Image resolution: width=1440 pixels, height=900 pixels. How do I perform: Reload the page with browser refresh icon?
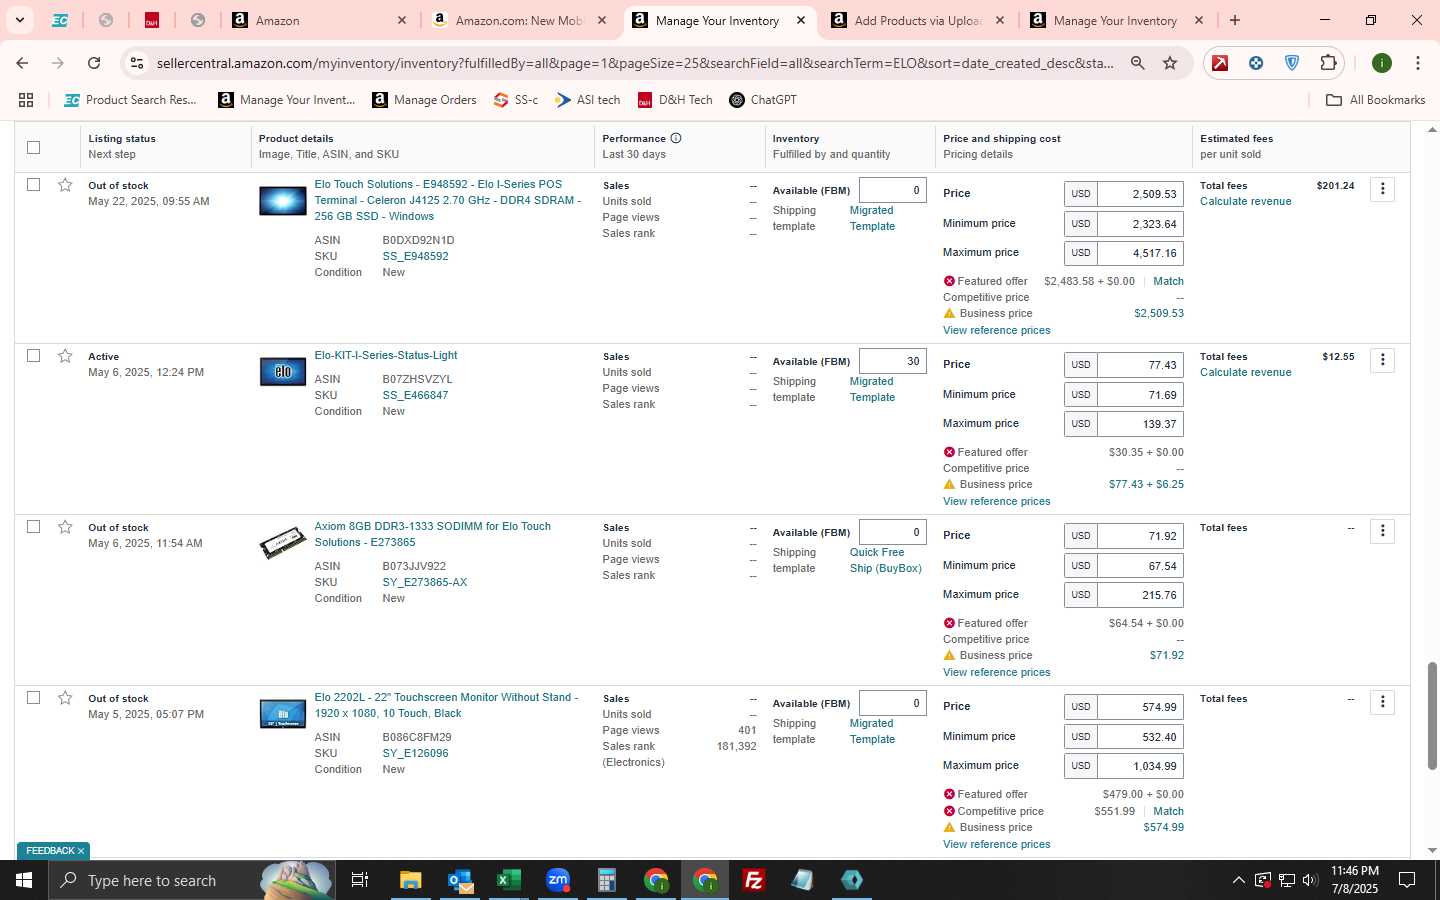pyautogui.click(x=94, y=63)
